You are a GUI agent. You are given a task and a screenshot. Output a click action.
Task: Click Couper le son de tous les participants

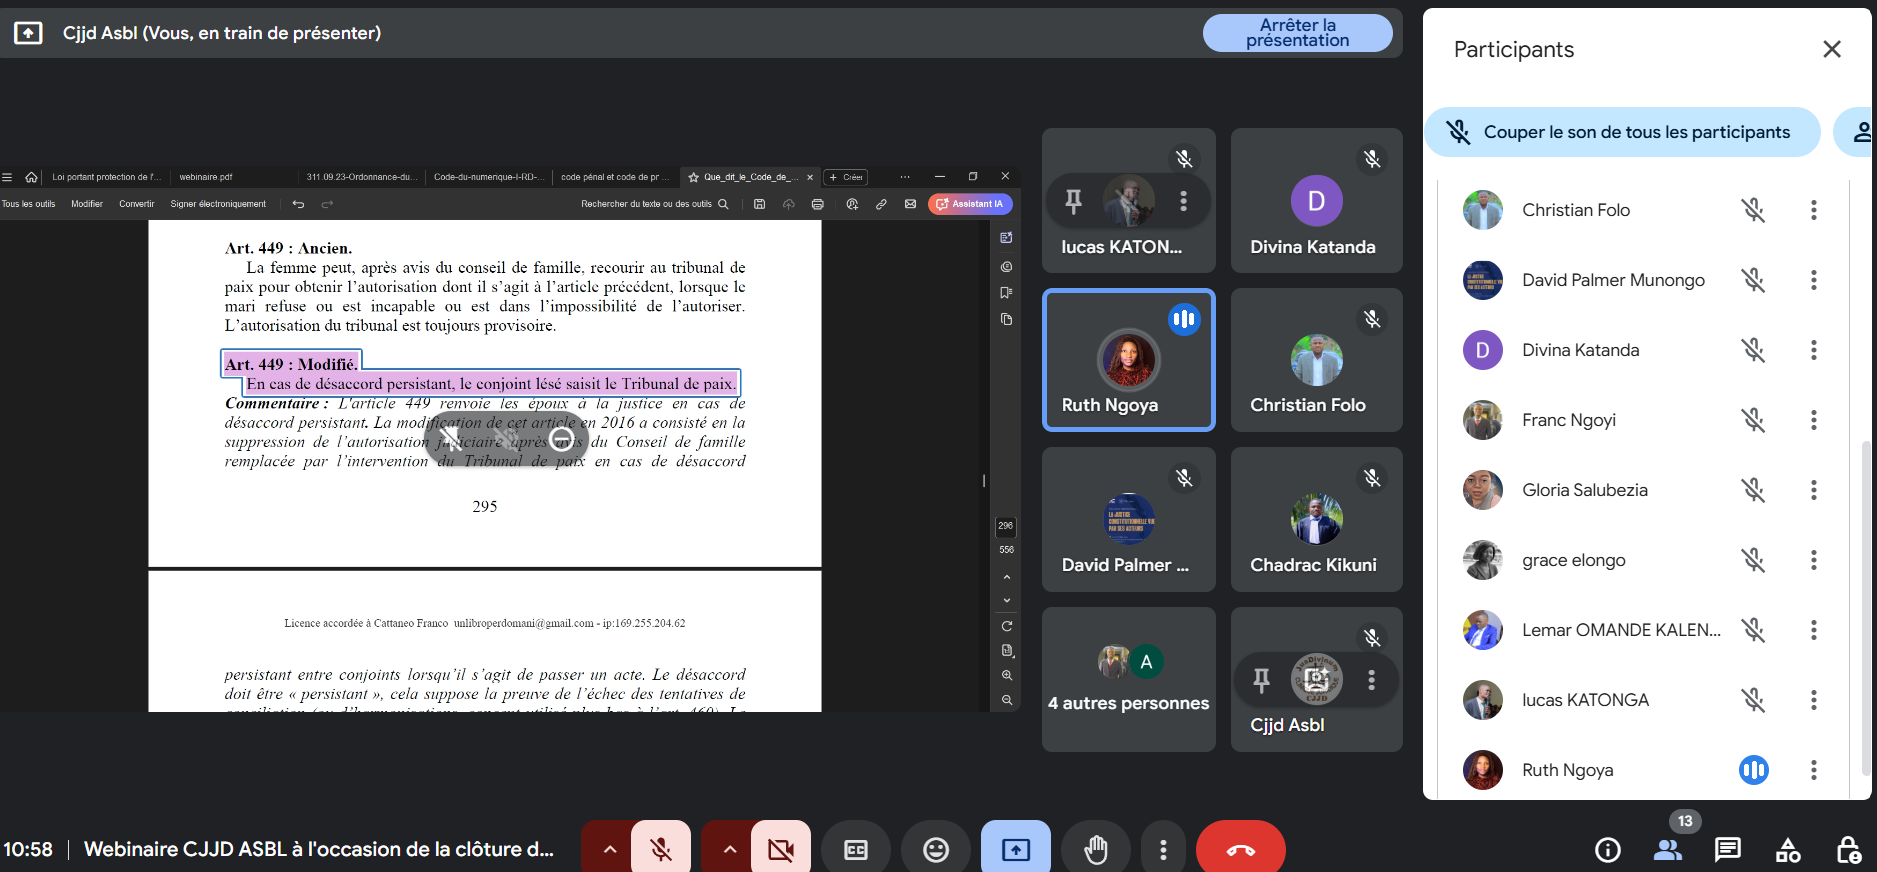tap(1621, 132)
